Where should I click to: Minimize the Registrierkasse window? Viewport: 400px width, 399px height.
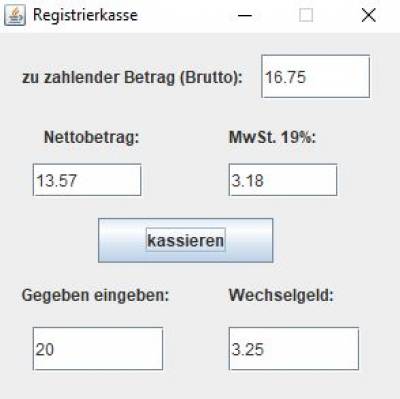click(245, 15)
